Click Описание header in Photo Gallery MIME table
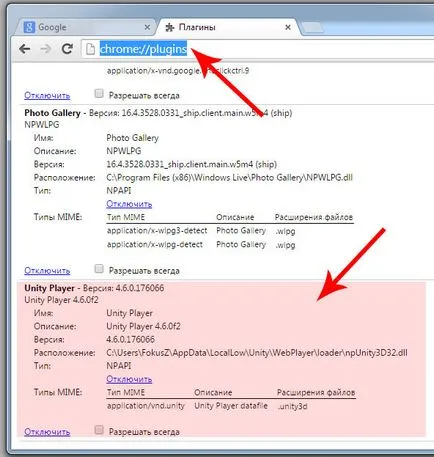The width and height of the screenshot is (434, 457). pos(235,217)
